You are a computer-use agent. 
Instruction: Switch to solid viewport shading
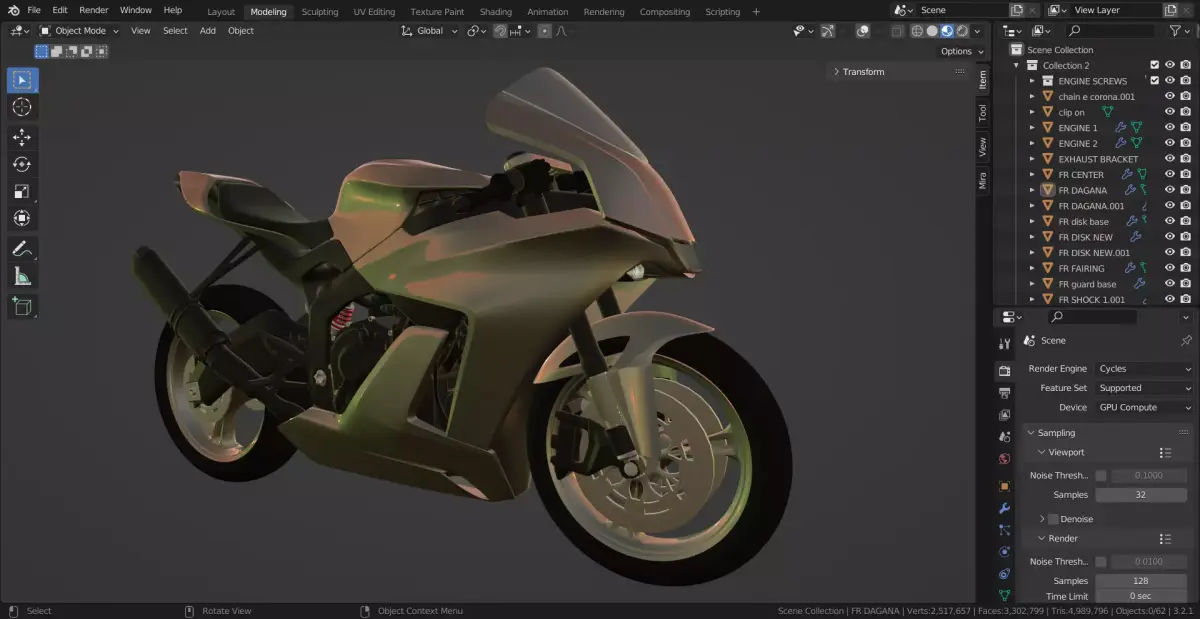click(932, 31)
